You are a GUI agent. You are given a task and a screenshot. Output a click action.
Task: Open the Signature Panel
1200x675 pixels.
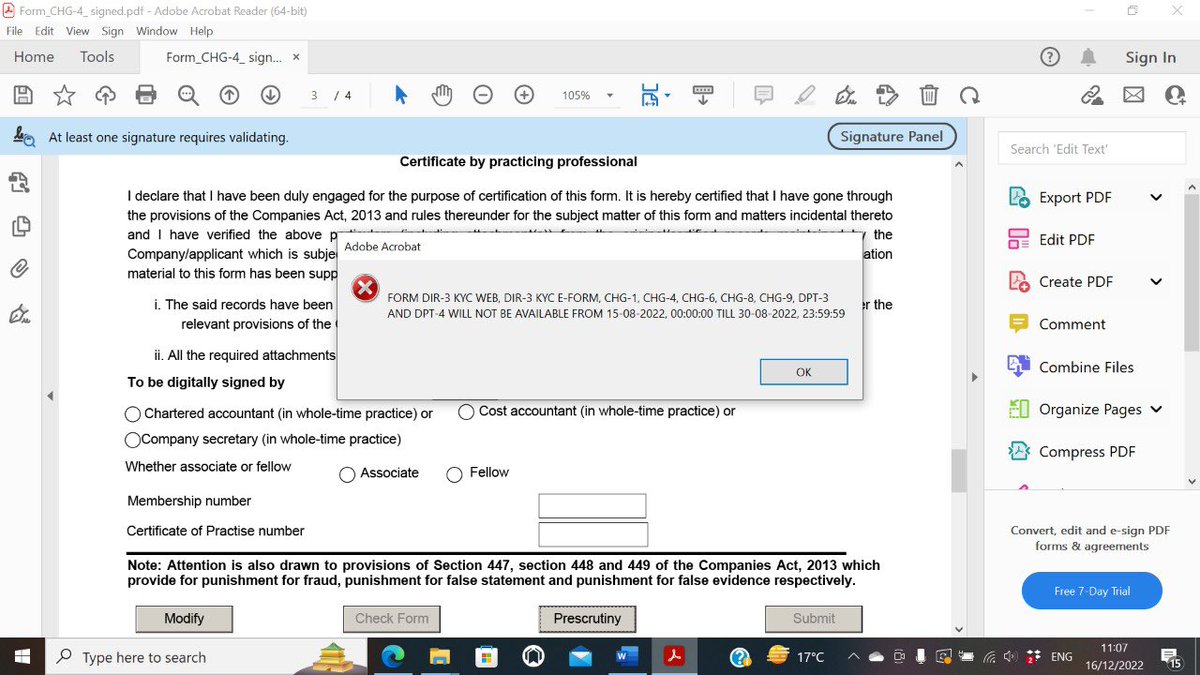[892, 136]
